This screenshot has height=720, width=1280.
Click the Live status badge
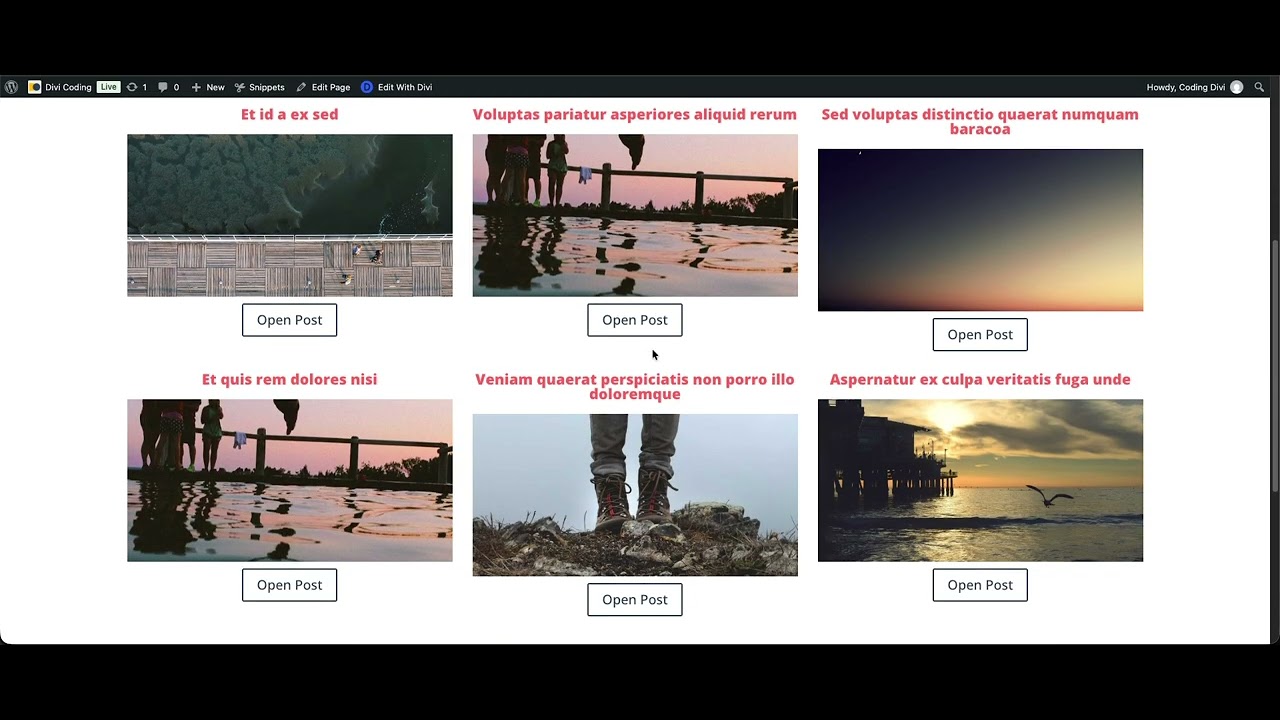(x=108, y=87)
